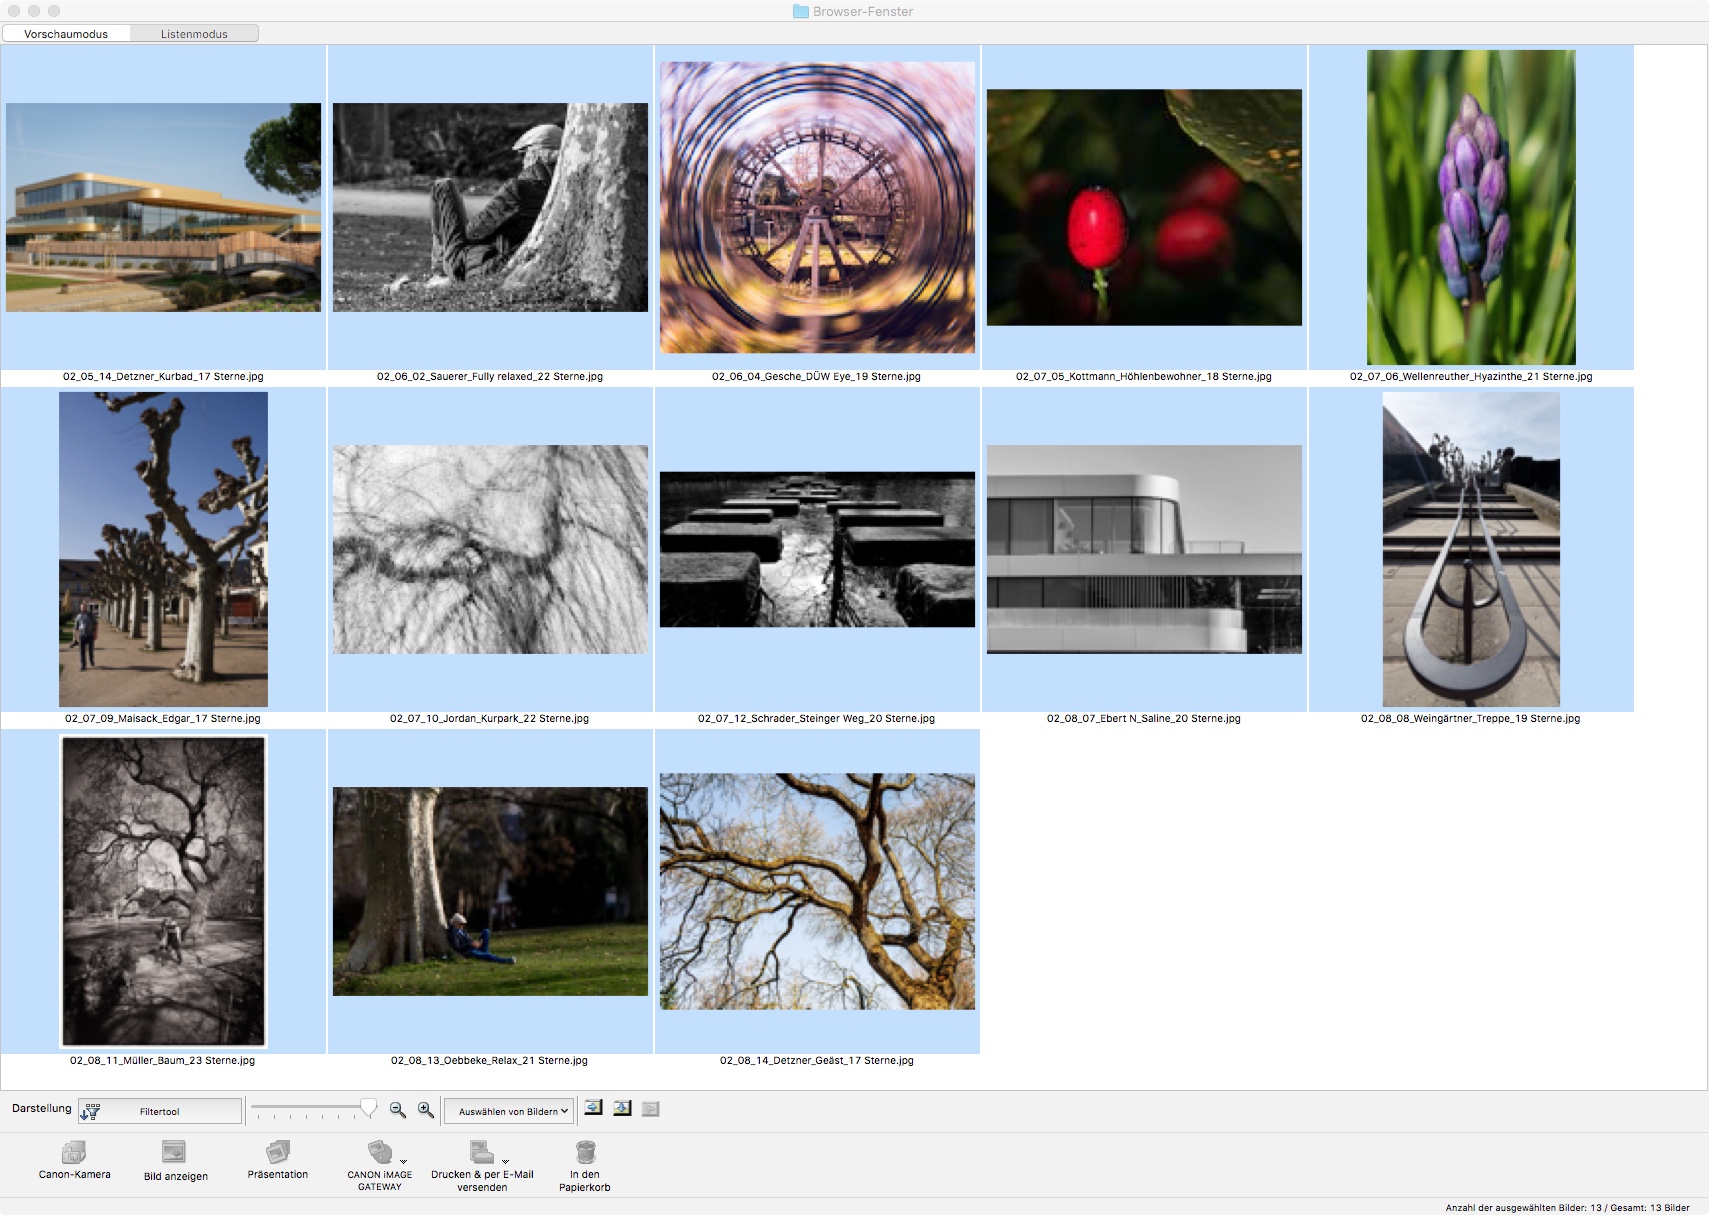Click the thumbnail size slider handle
Screen dimensions: 1709x1215
pos(369,1108)
